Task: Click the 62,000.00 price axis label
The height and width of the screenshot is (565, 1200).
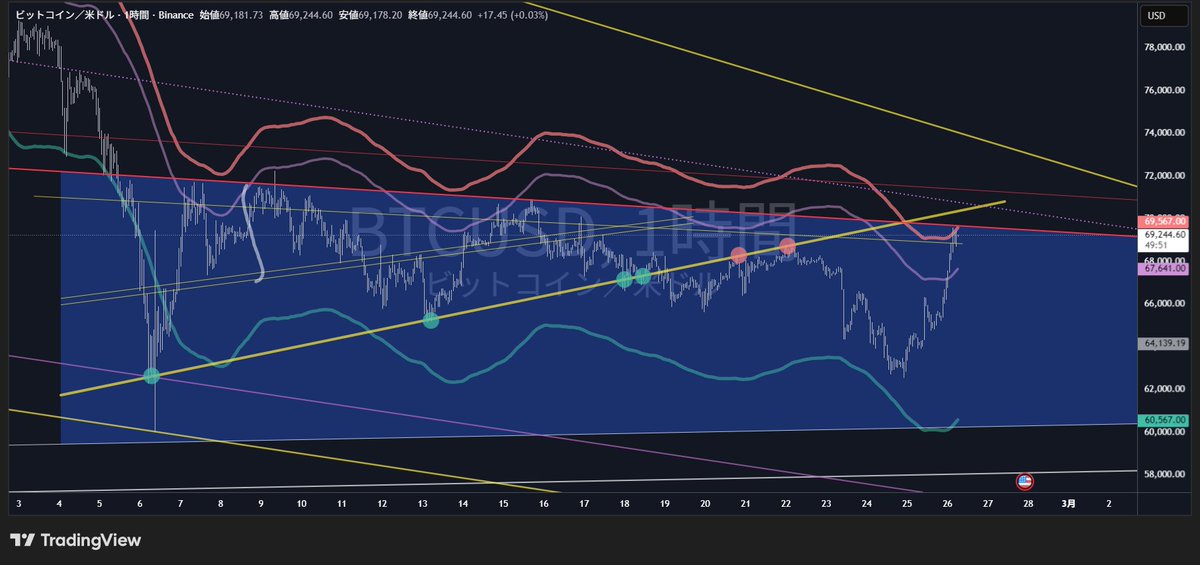Action: point(1164,389)
